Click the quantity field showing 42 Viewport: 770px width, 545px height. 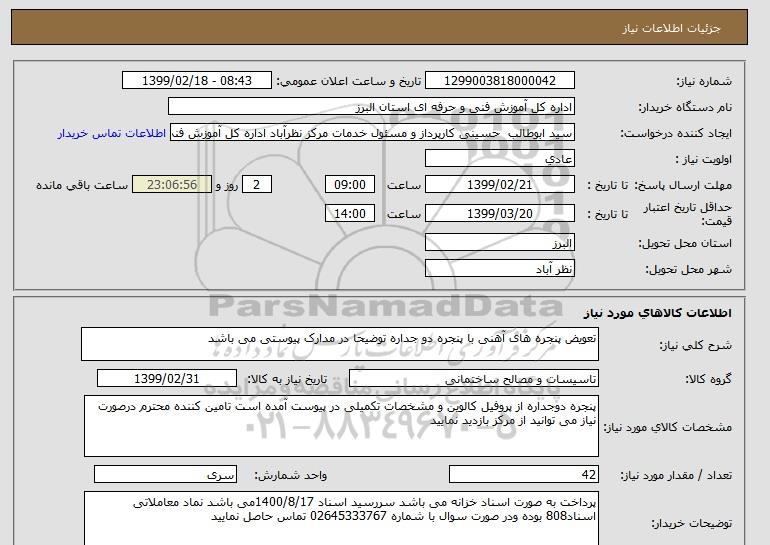523,475
